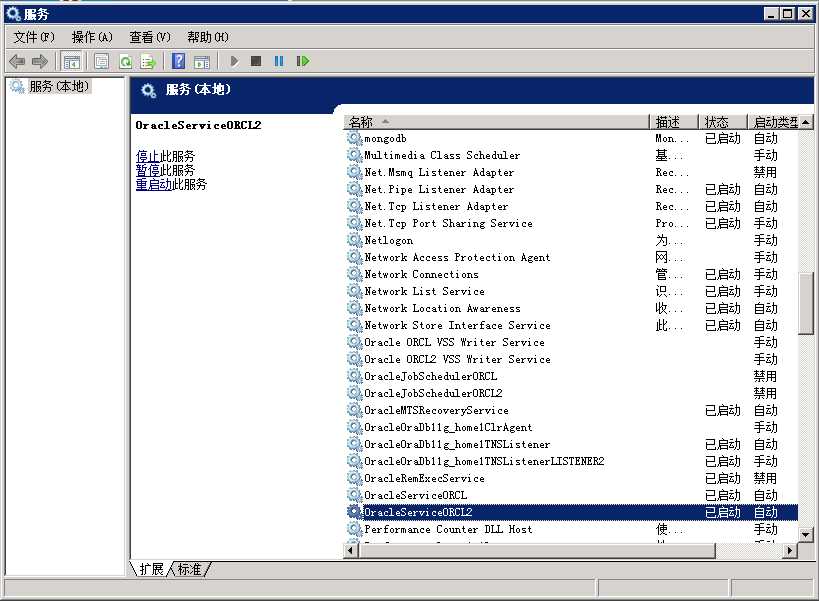Select Network Location Awareness service
This screenshot has width=819, height=601.
point(571,309)
